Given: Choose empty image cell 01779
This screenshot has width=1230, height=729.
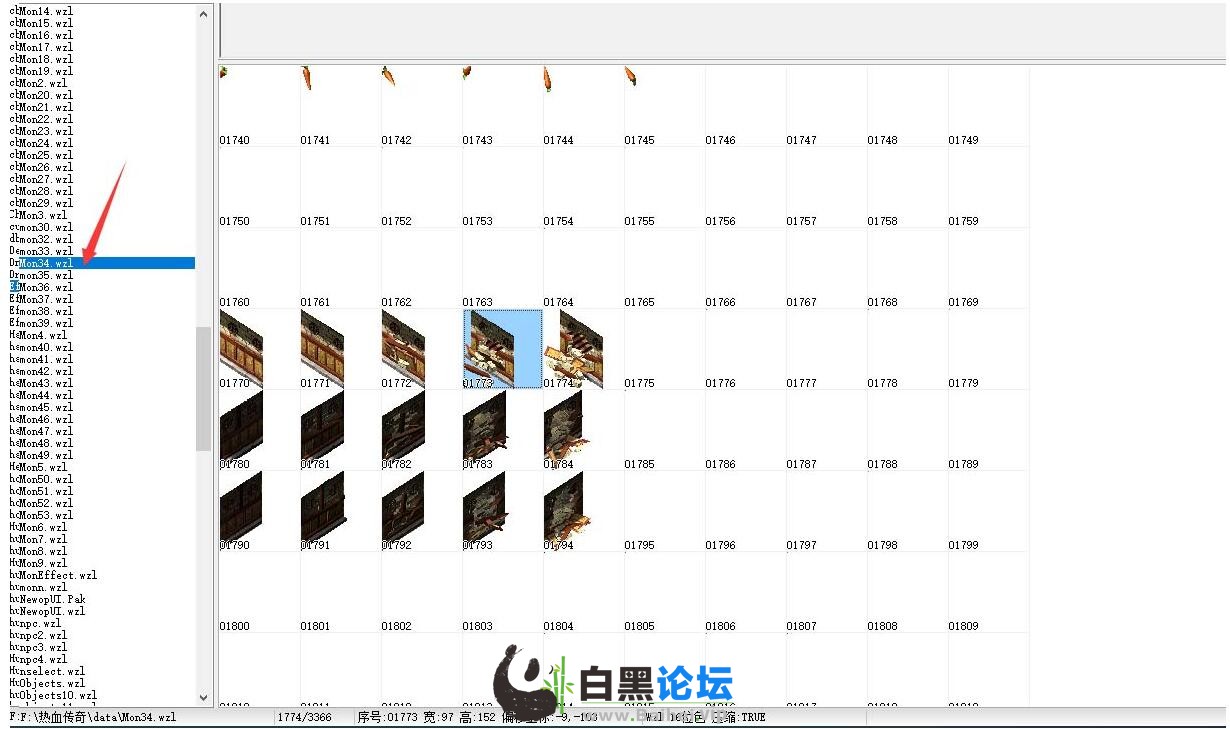Looking at the screenshot, I should click(x=988, y=349).
